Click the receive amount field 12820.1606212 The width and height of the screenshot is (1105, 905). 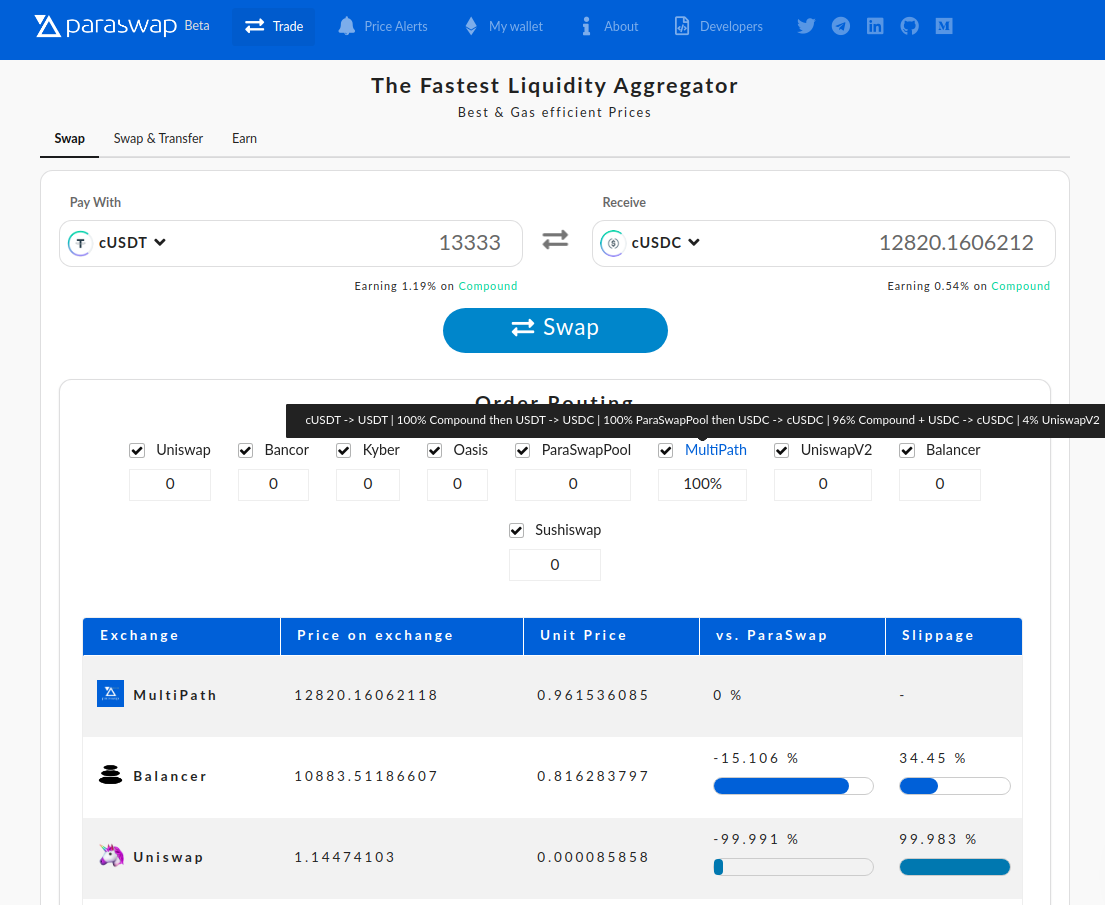coord(956,242)
